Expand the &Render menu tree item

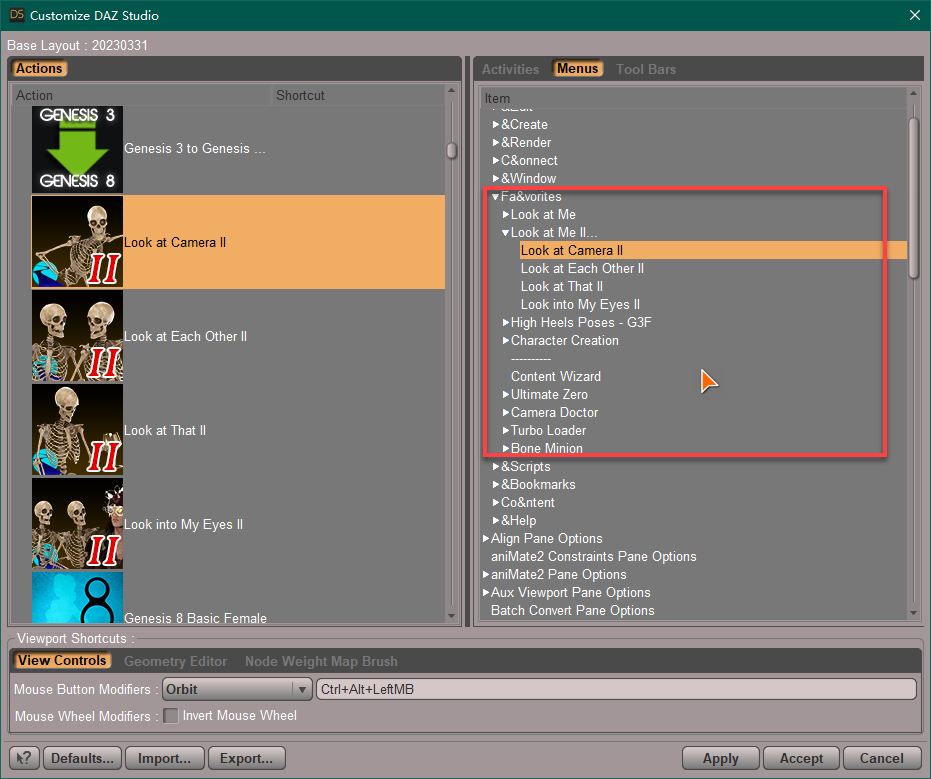coord(496,142)
